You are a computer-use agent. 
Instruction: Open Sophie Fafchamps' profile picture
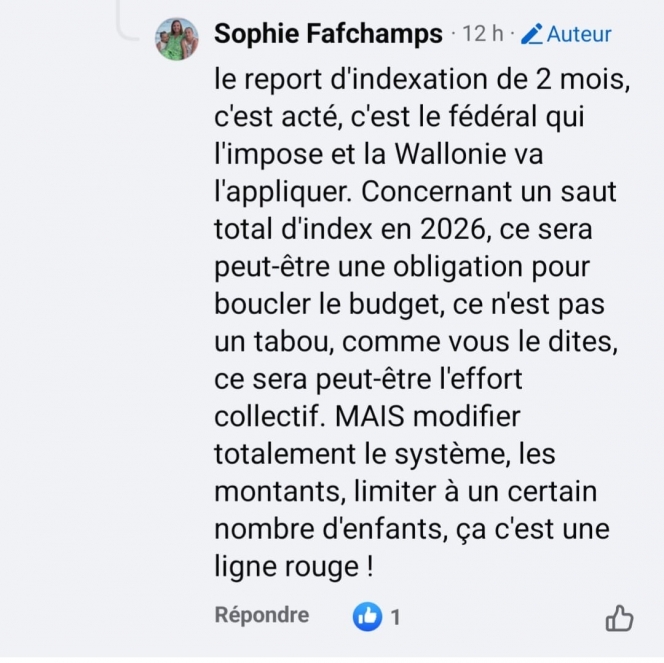[x=176, y=39]
